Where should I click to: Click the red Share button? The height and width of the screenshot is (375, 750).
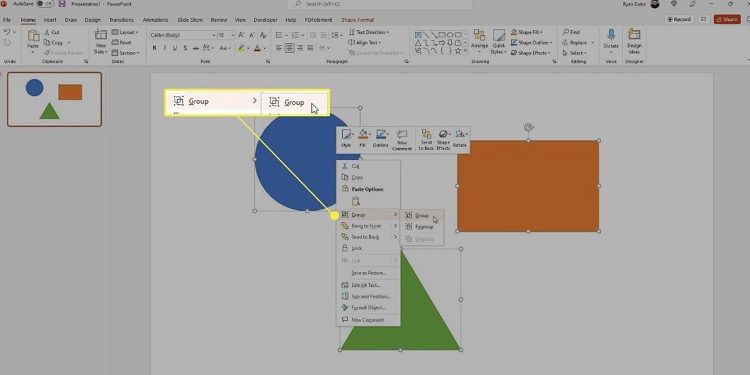point(727,20)
